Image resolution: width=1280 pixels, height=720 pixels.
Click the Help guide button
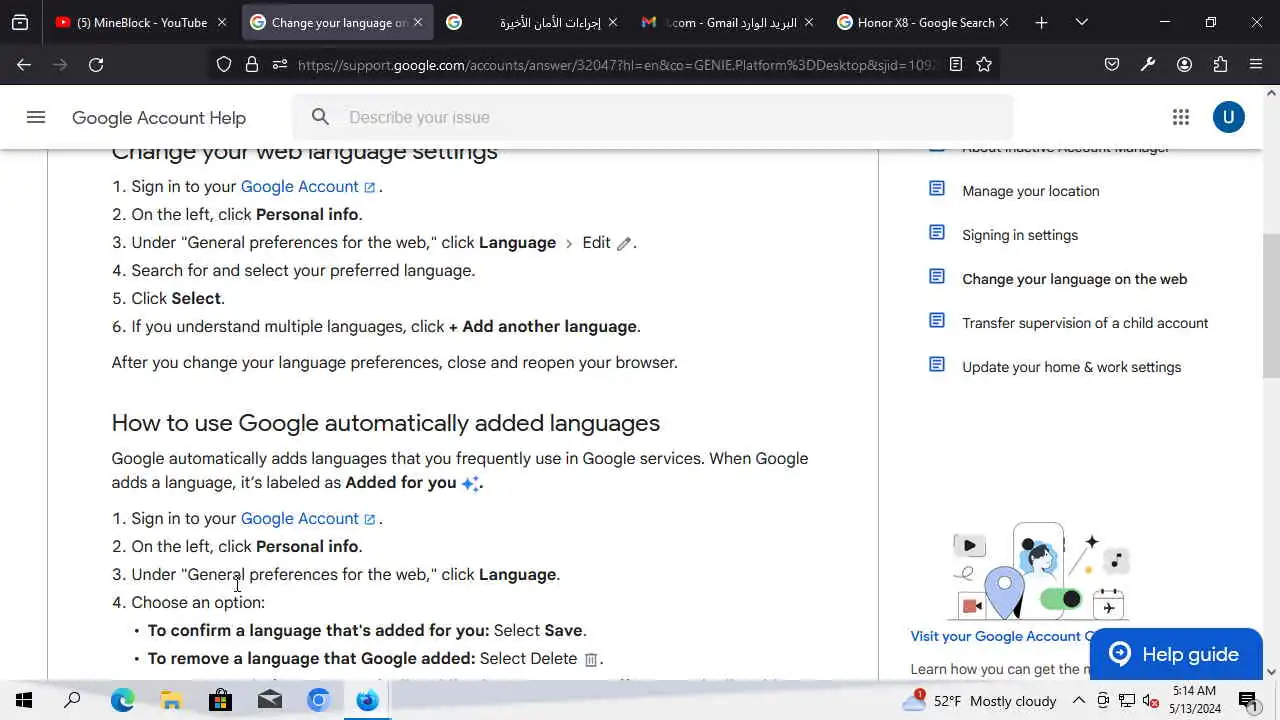[1176, 654]
